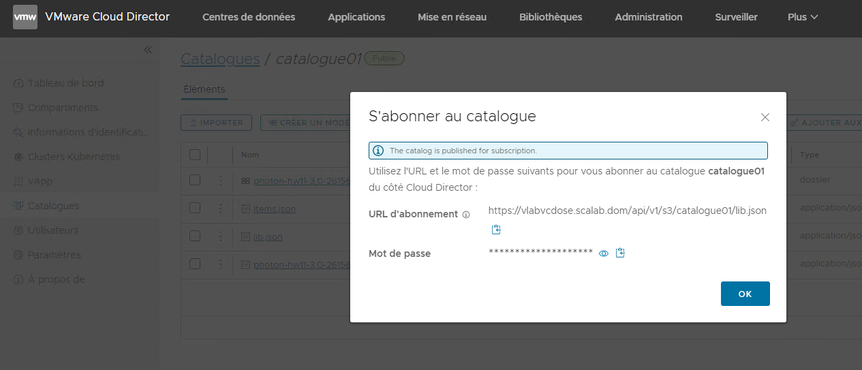Collapse the sidebar with double chevron
This screenshot has width=862, height=370.
pos(148,50)
